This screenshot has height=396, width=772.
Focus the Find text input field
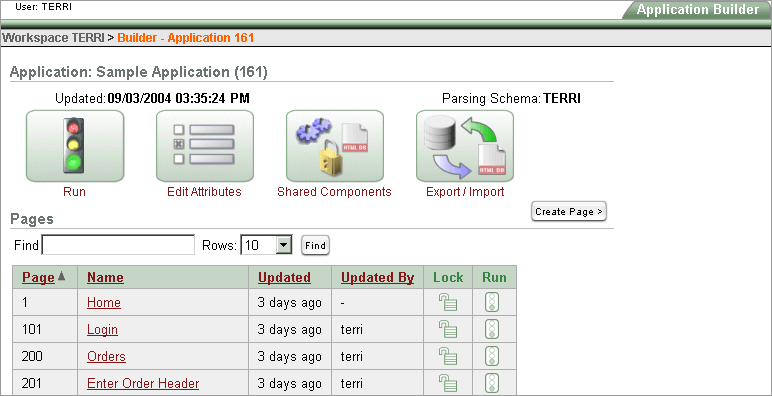(118, 245)
